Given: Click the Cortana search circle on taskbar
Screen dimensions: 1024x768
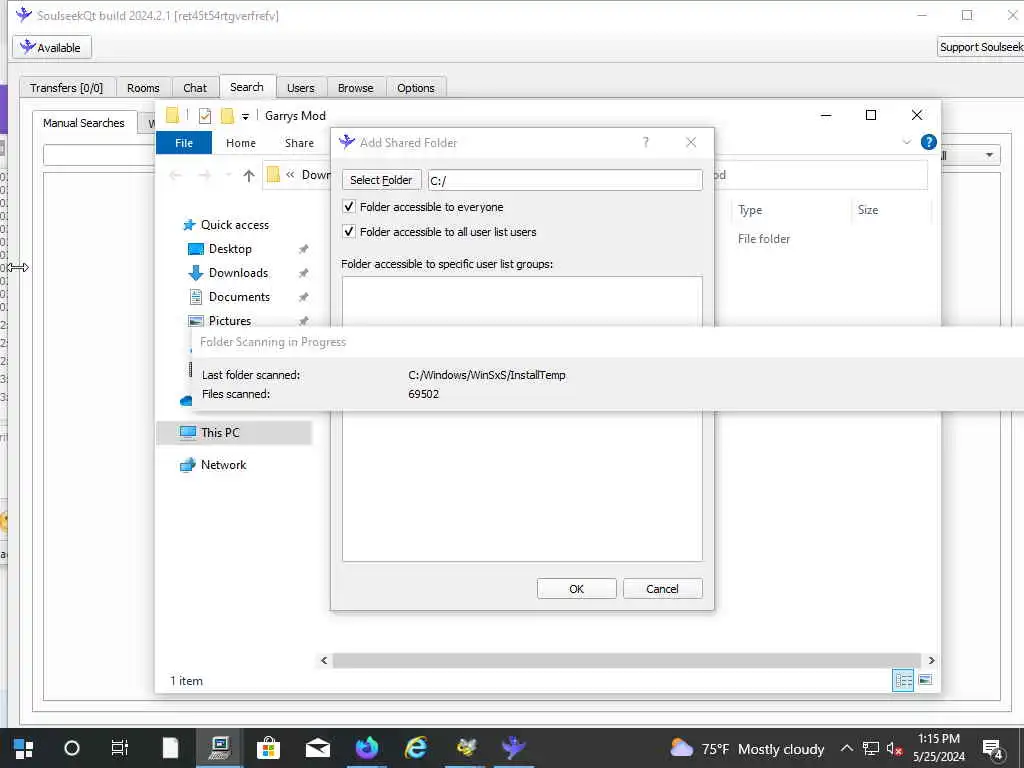Looking at the screenshot, I should [72, 748].
